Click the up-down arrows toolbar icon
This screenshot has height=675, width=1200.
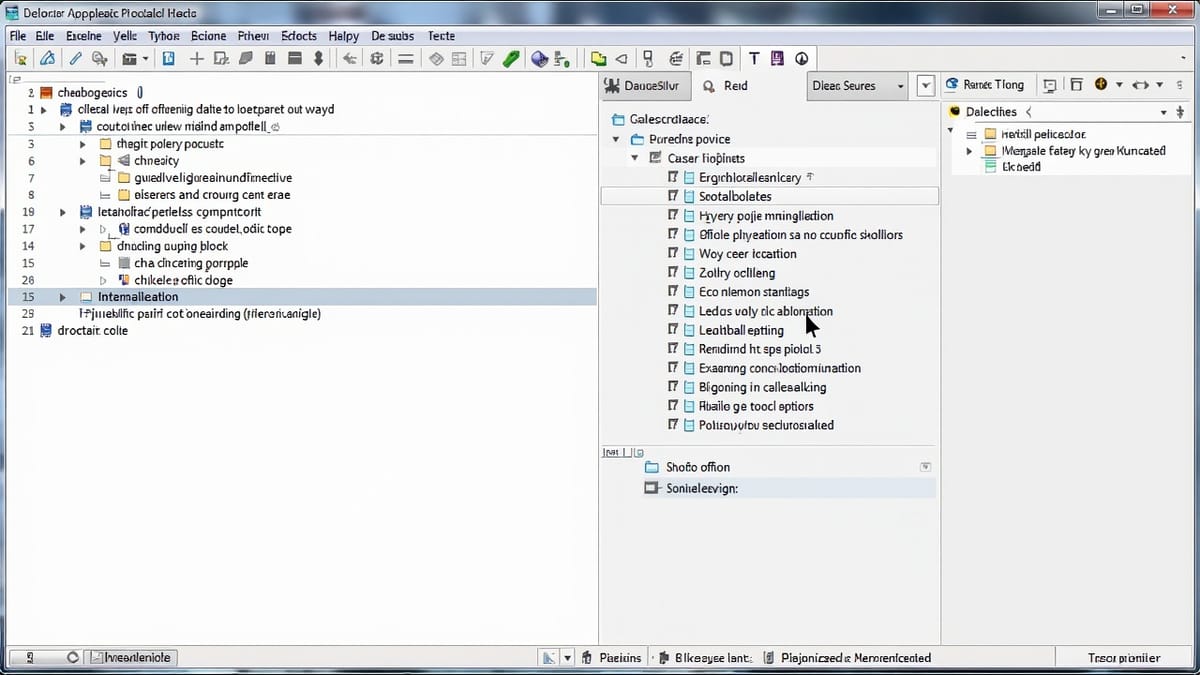pyautogui.click(x=318, y=59)
